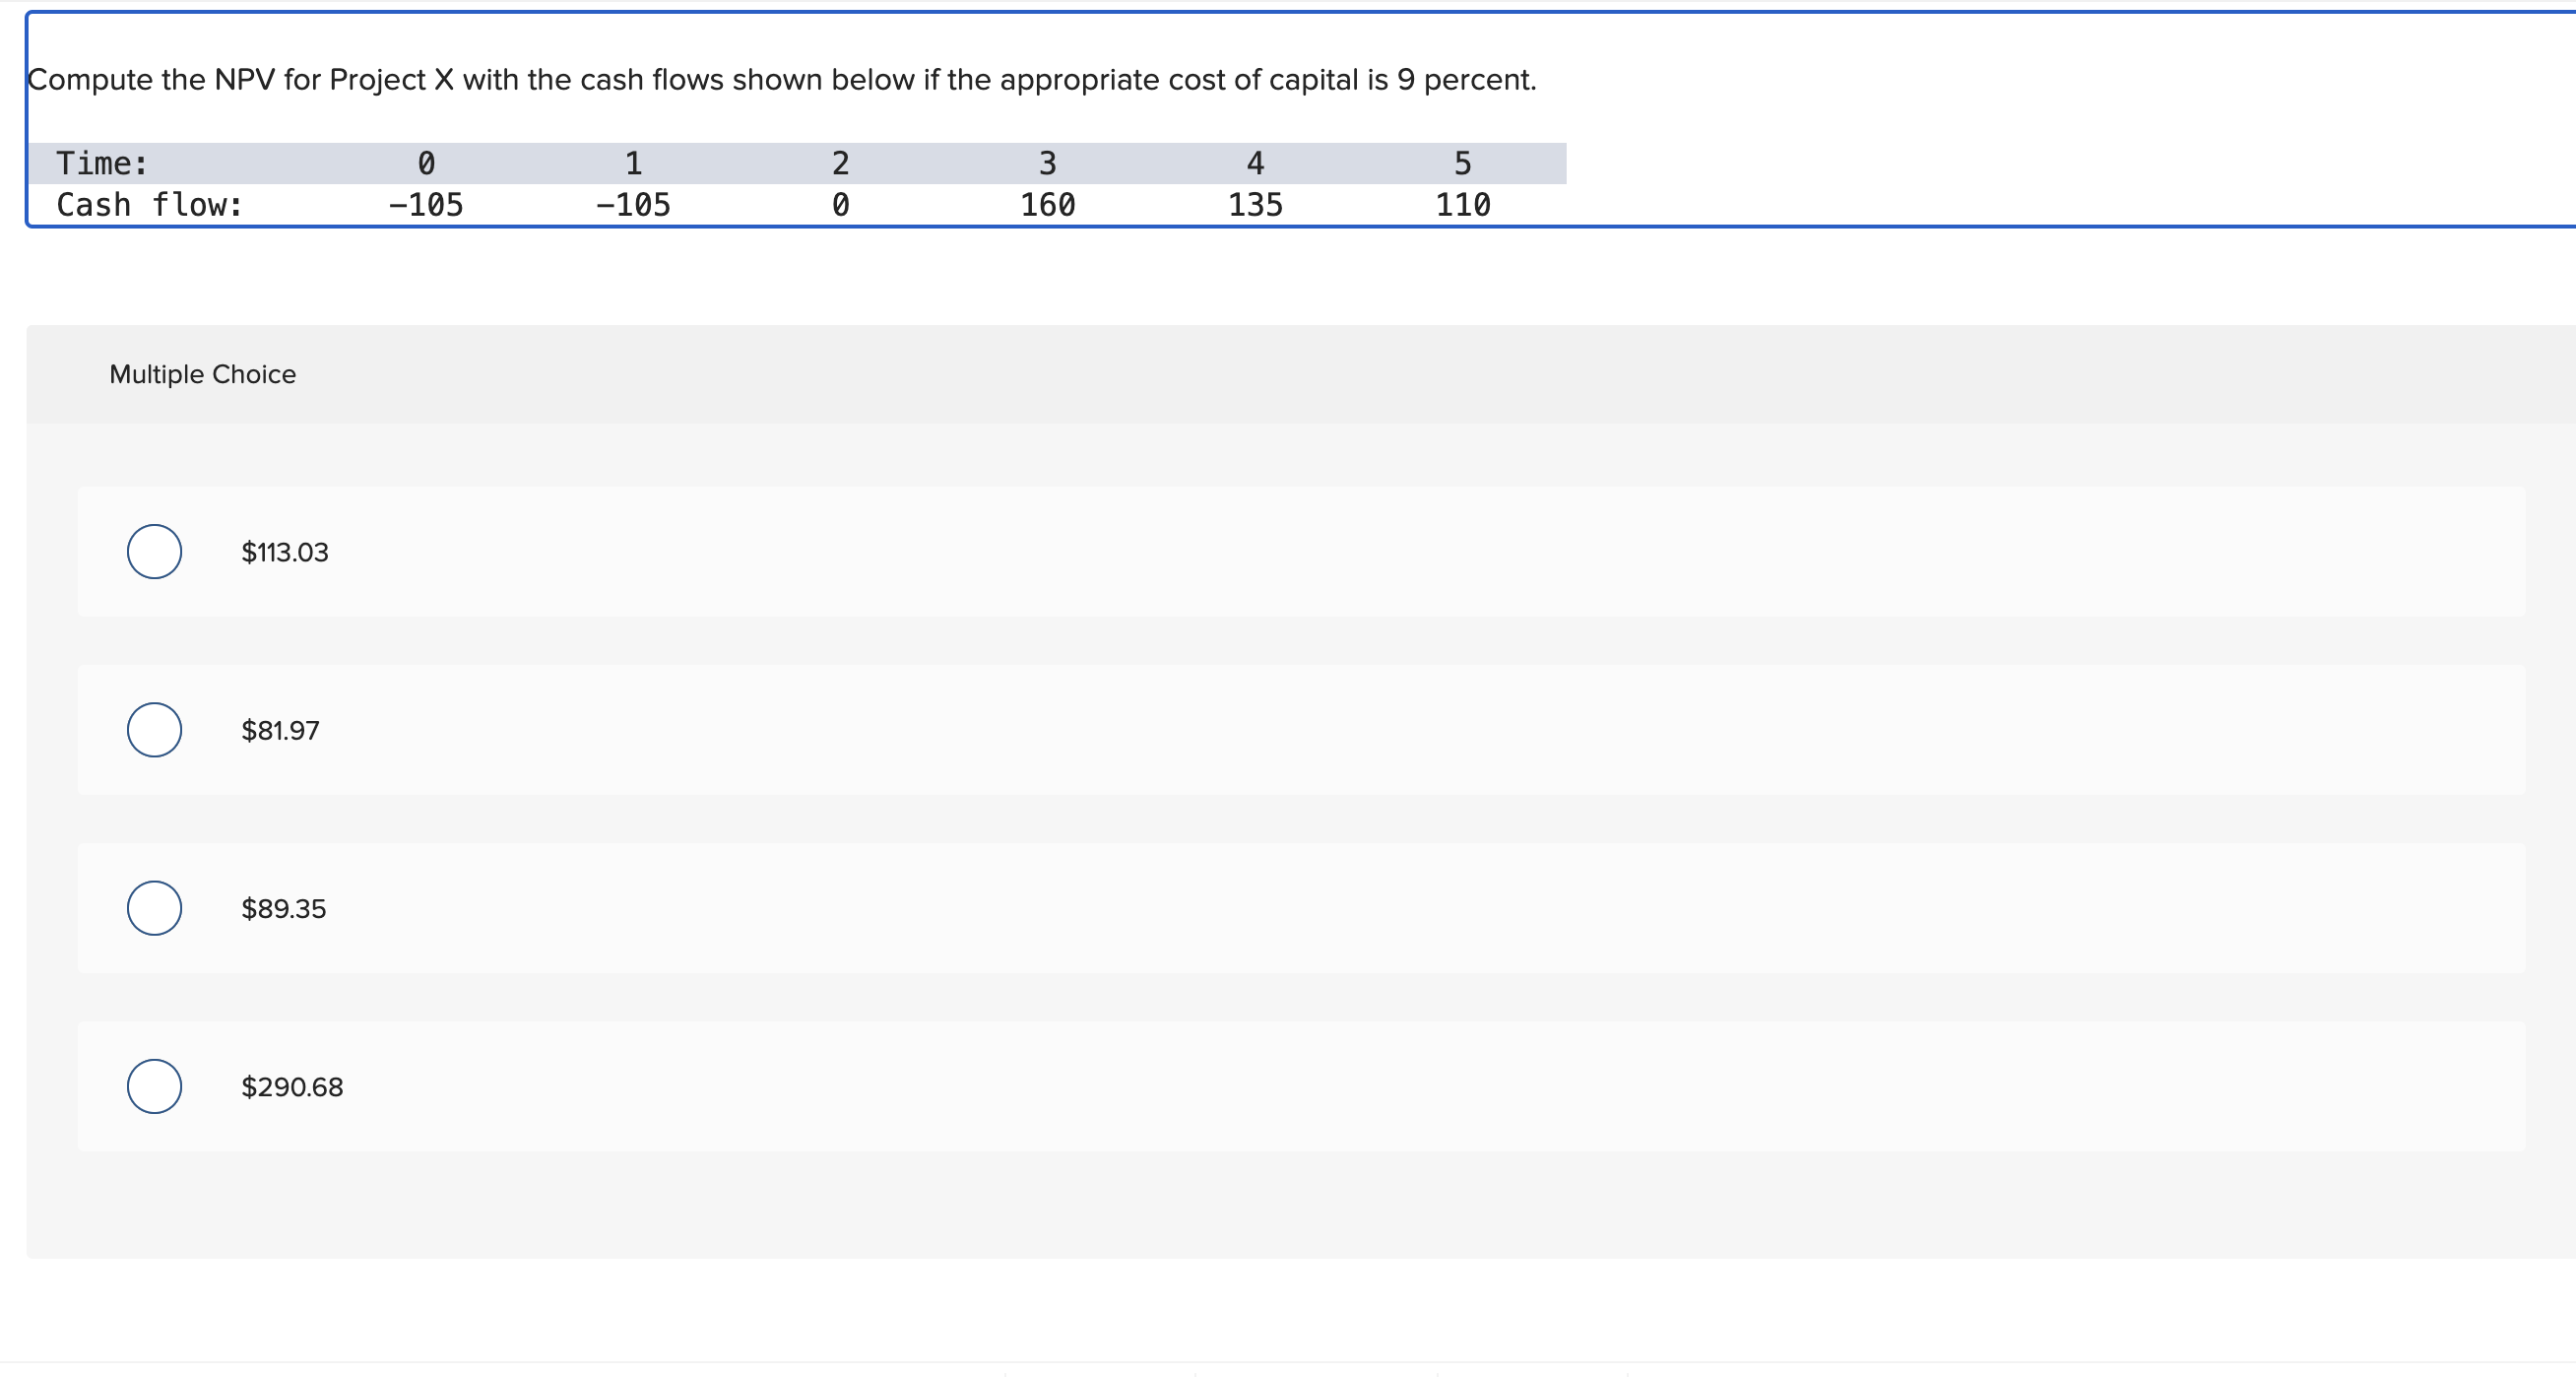Click the -105 cash flow at time 0

[x=424, y=204]
